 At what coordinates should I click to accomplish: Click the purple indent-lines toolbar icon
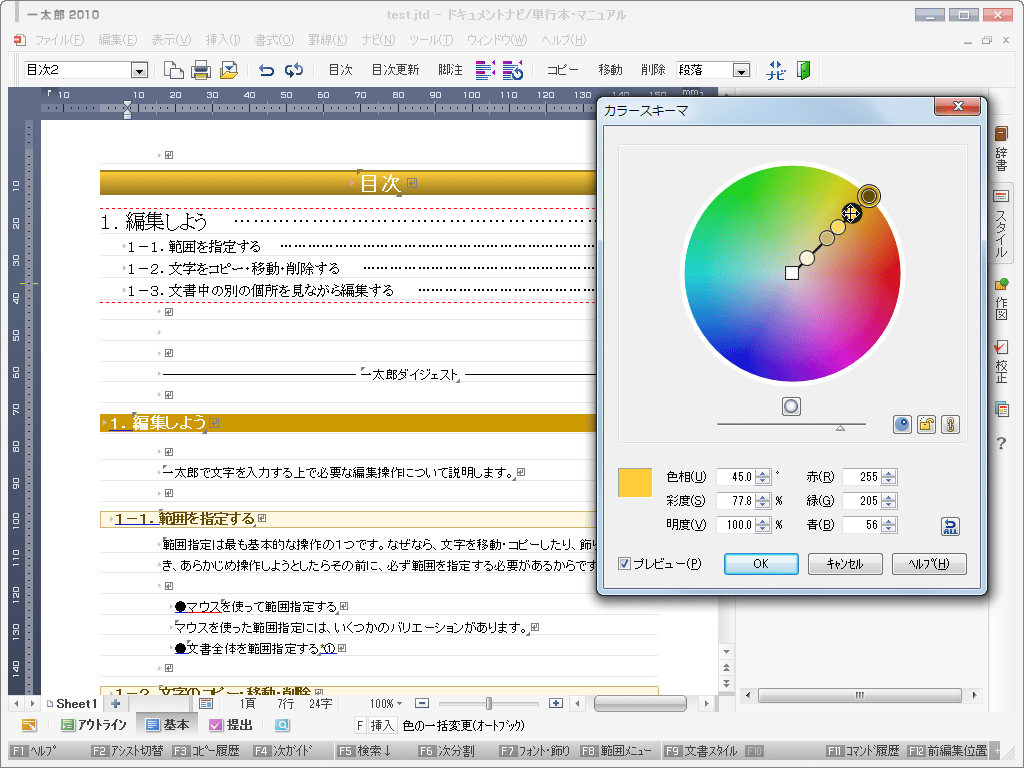coord(485,70)
